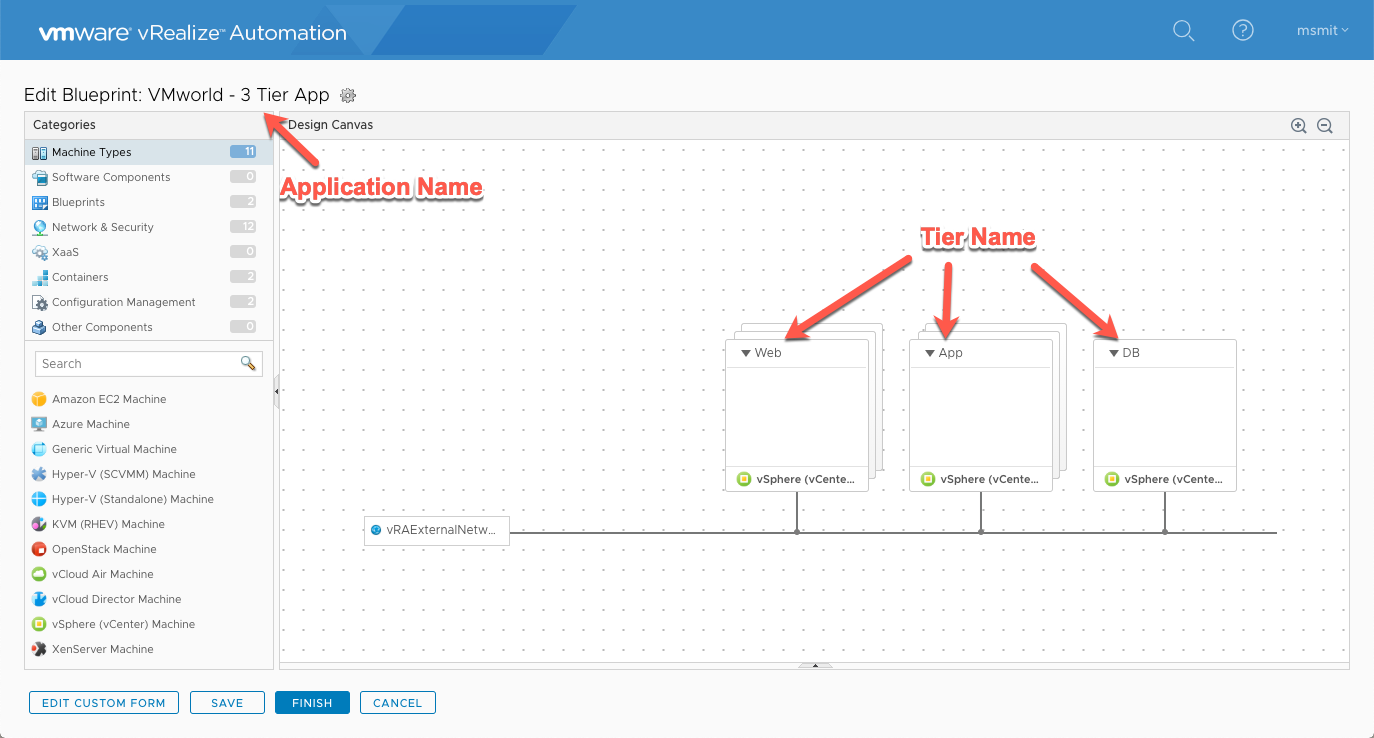Collapse the Categories side panel handle
Viewport: 1374px width, 738px height.
pos(276,392)
